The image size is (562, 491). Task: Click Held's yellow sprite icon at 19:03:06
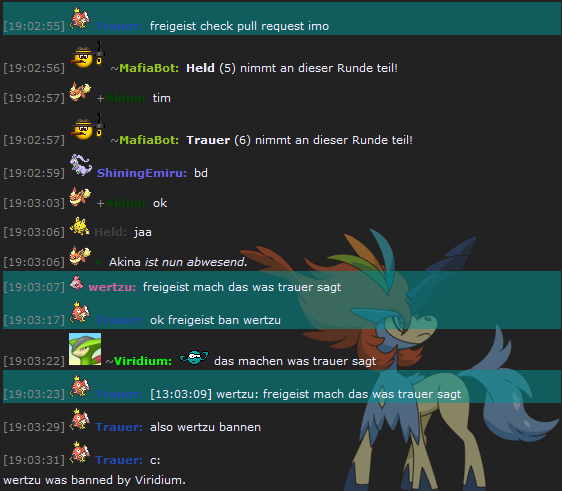[80, 227]
